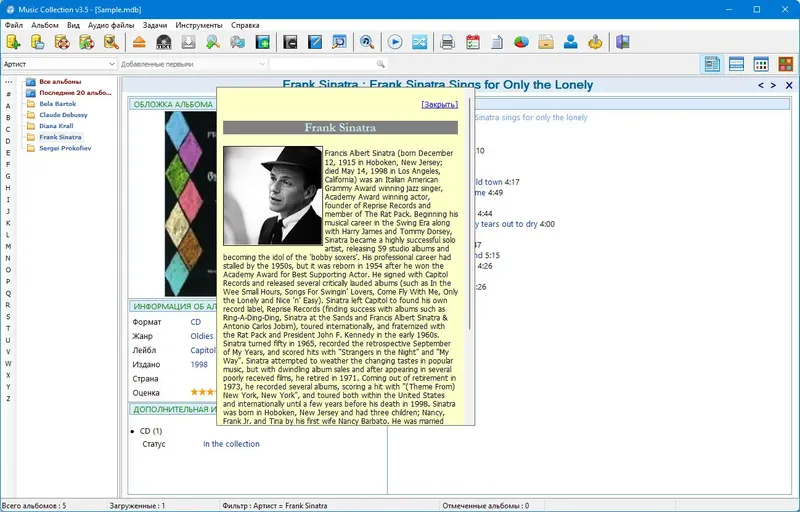Click the gray download tray icon
This screenshot has width=800, height=512.
(188, 42)
